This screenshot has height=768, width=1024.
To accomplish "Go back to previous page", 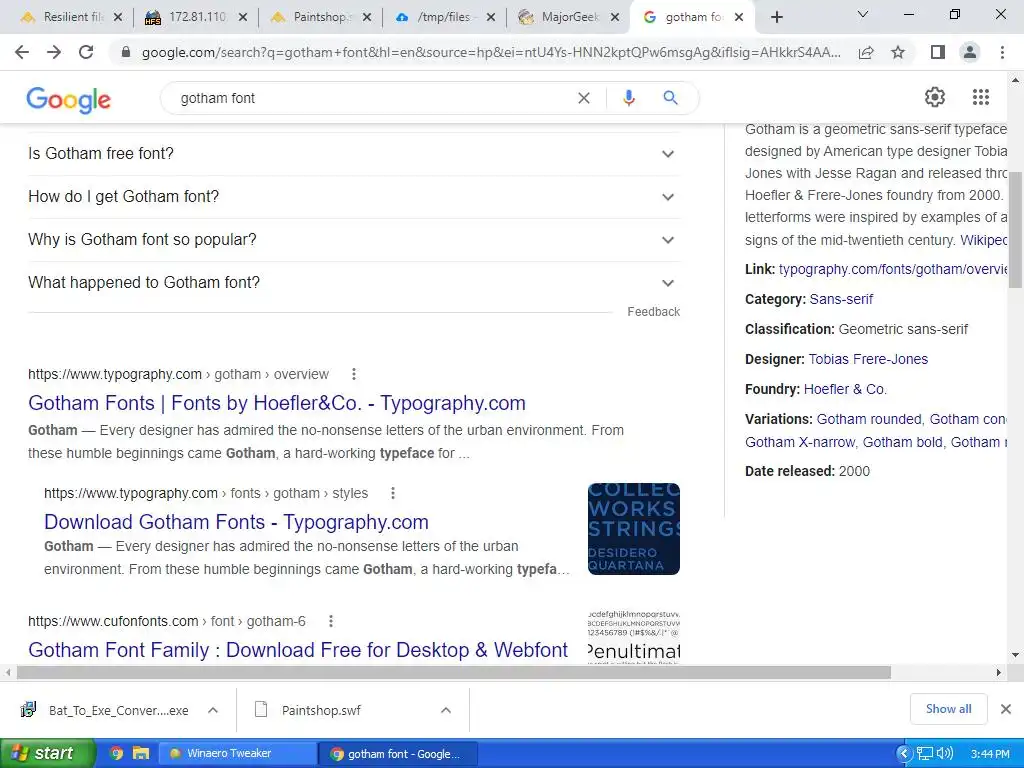I will pyautogui.click(x=22, y=52).
